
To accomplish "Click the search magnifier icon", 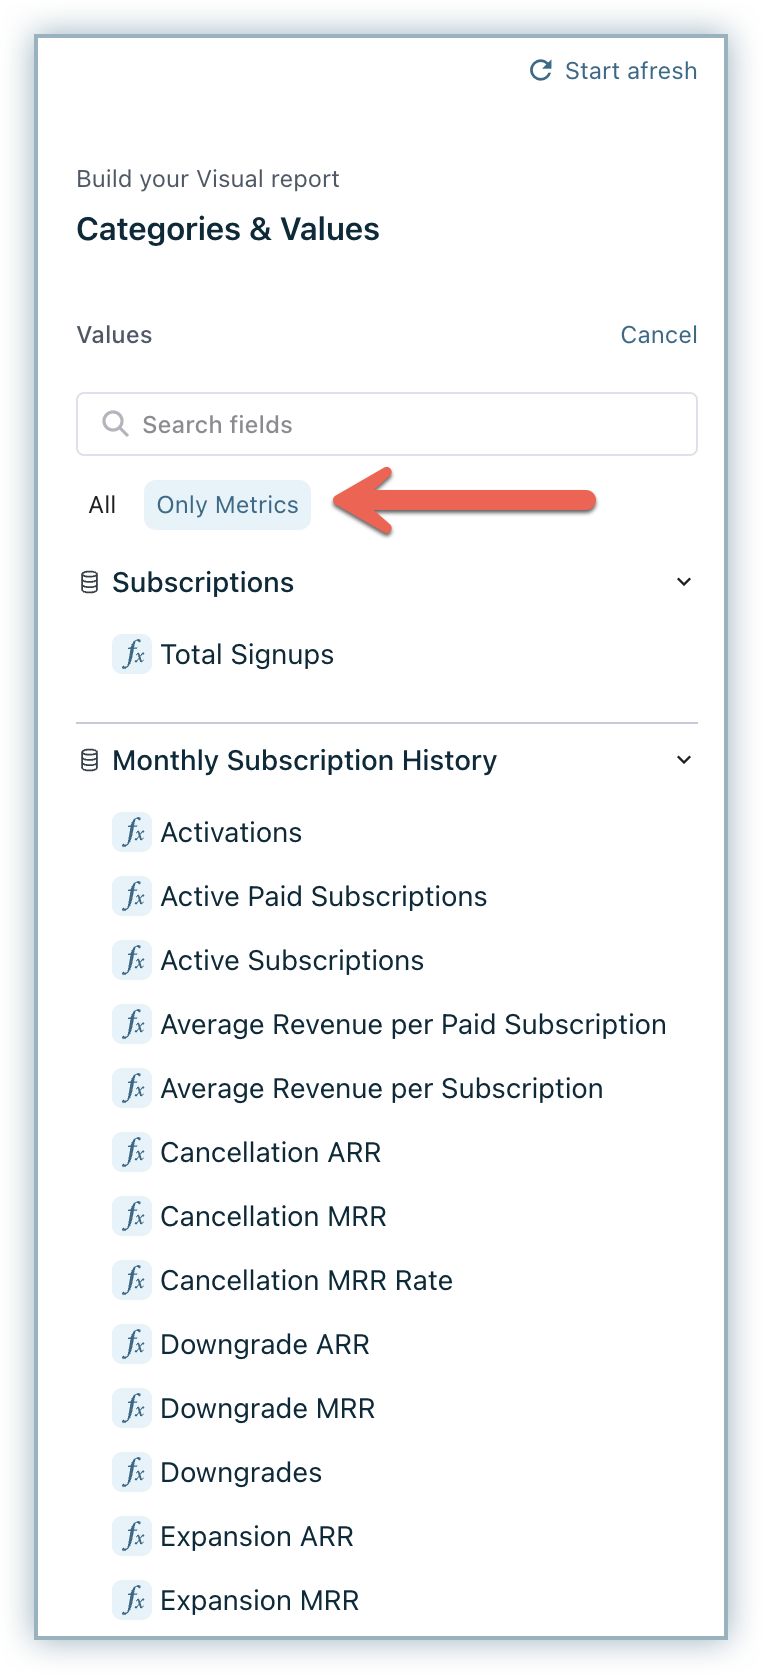I will 116,424.
